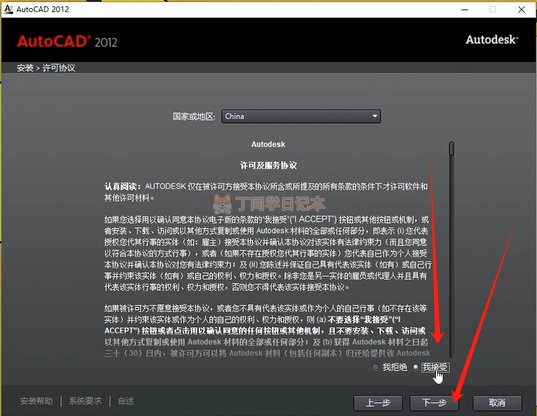Click the Autodesk heading in the agreement
Image resolution: width=537 pixels, height=416 pixels.
point(268,144)
